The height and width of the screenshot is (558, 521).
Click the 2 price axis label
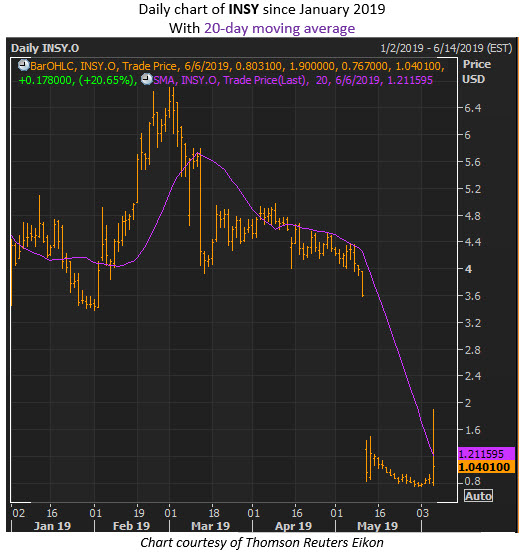click(x=468, y=403)
